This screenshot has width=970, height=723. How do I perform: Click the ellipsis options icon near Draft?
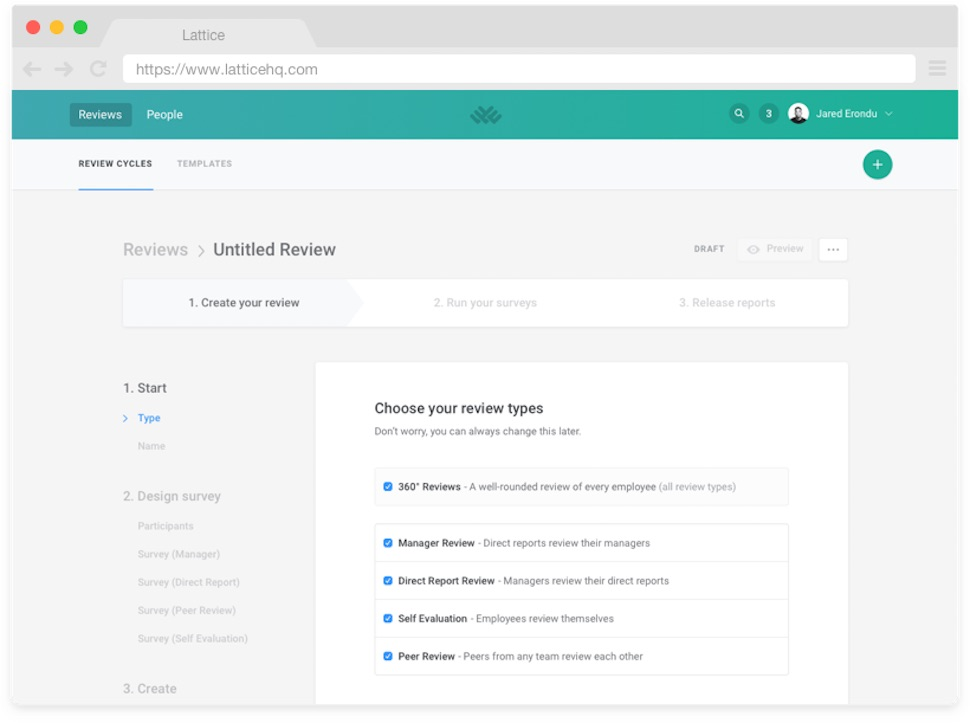click(833, 248)
